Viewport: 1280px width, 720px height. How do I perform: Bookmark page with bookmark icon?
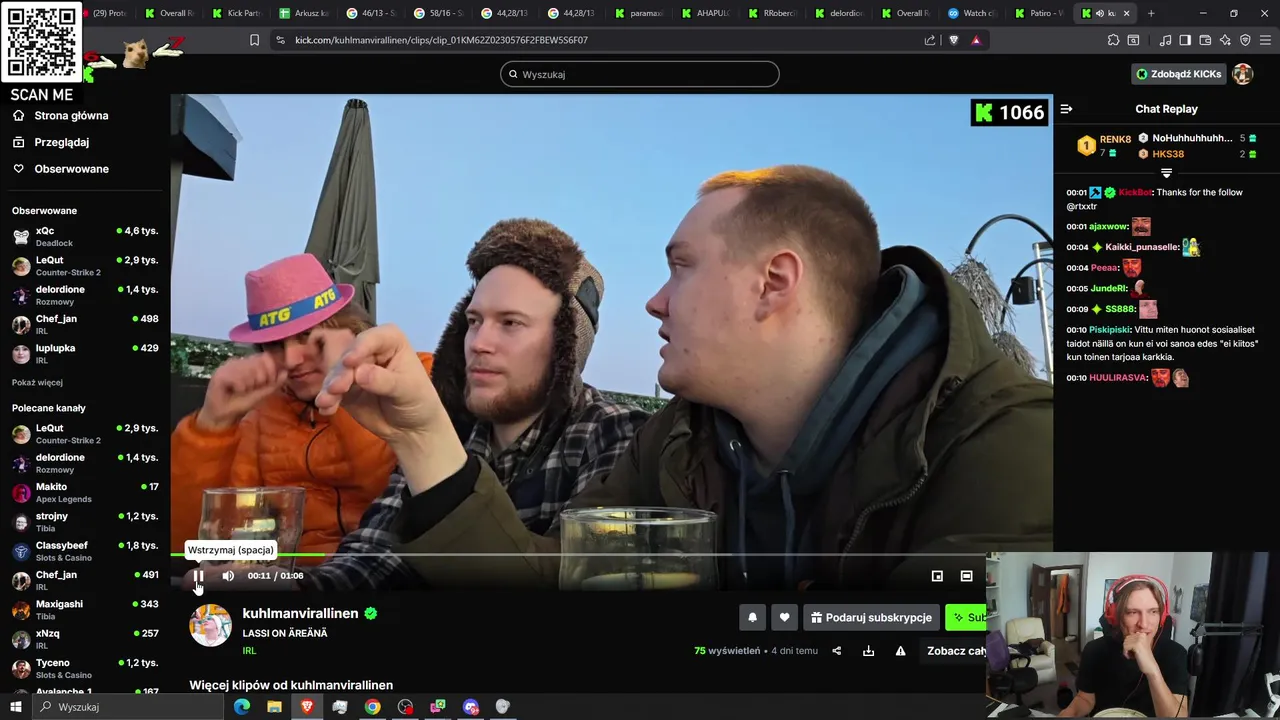[254, 40]
